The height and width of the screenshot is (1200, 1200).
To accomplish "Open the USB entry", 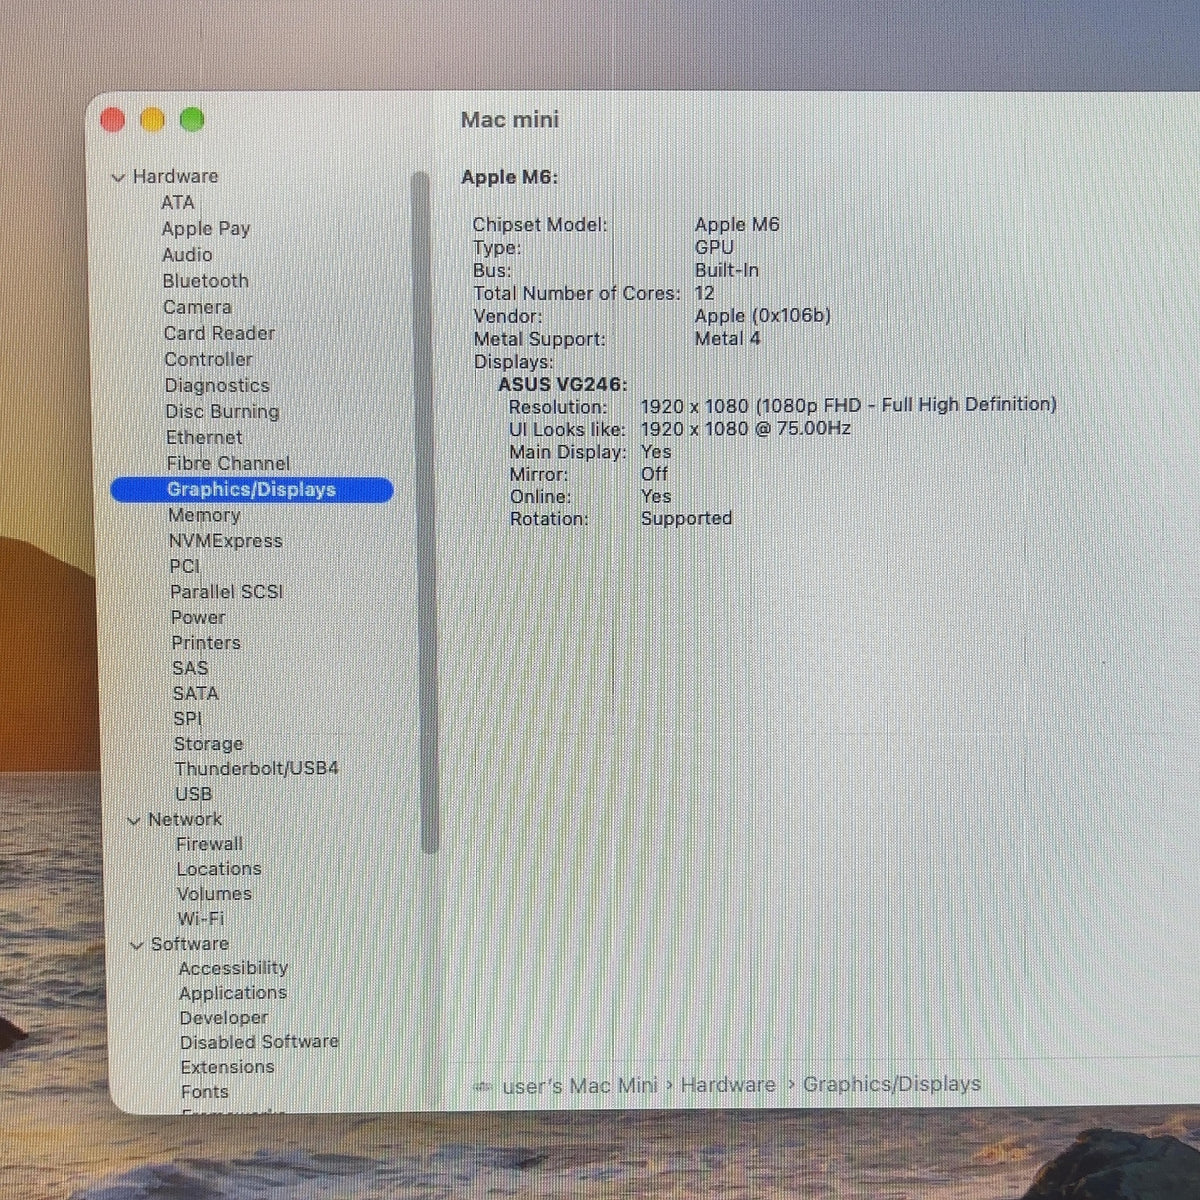I will [193, 794].
